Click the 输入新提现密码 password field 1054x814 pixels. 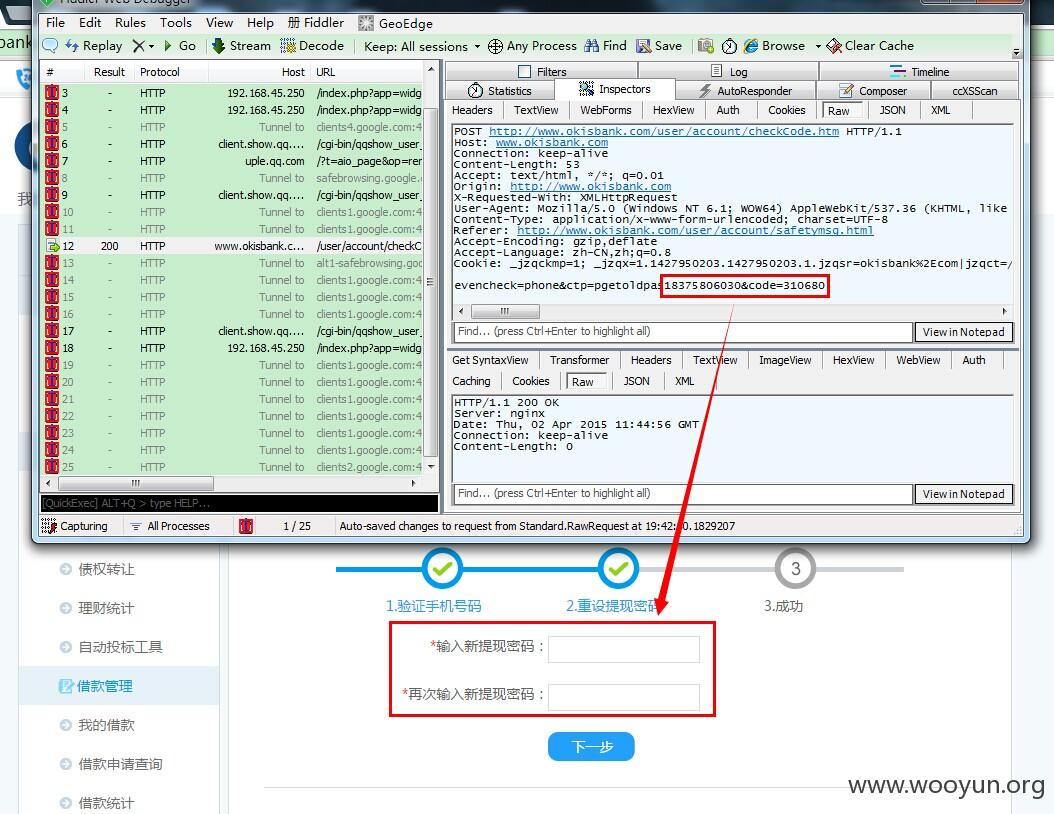coord(624,649)
